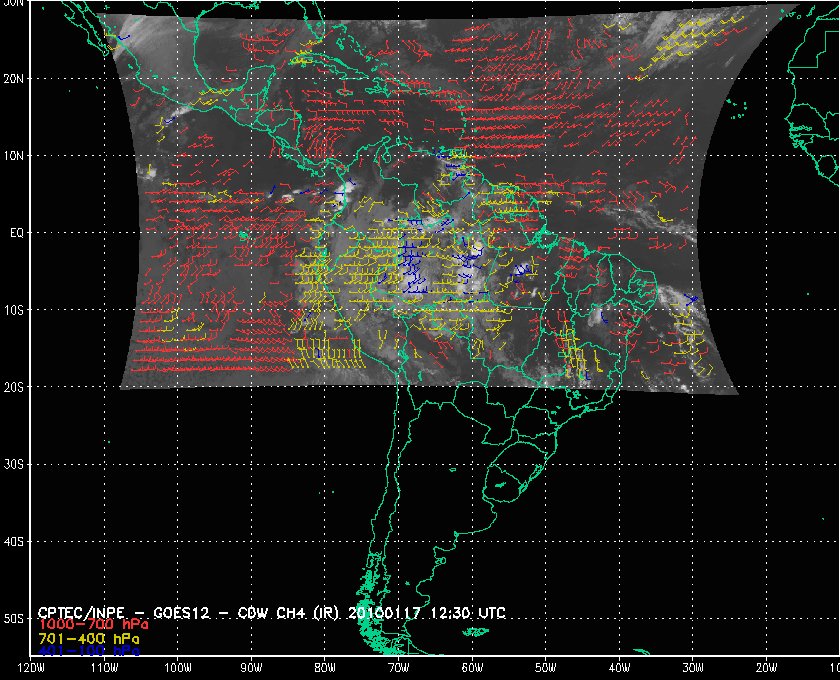Select the 30S latitude axis label

(x=16, y=464)
